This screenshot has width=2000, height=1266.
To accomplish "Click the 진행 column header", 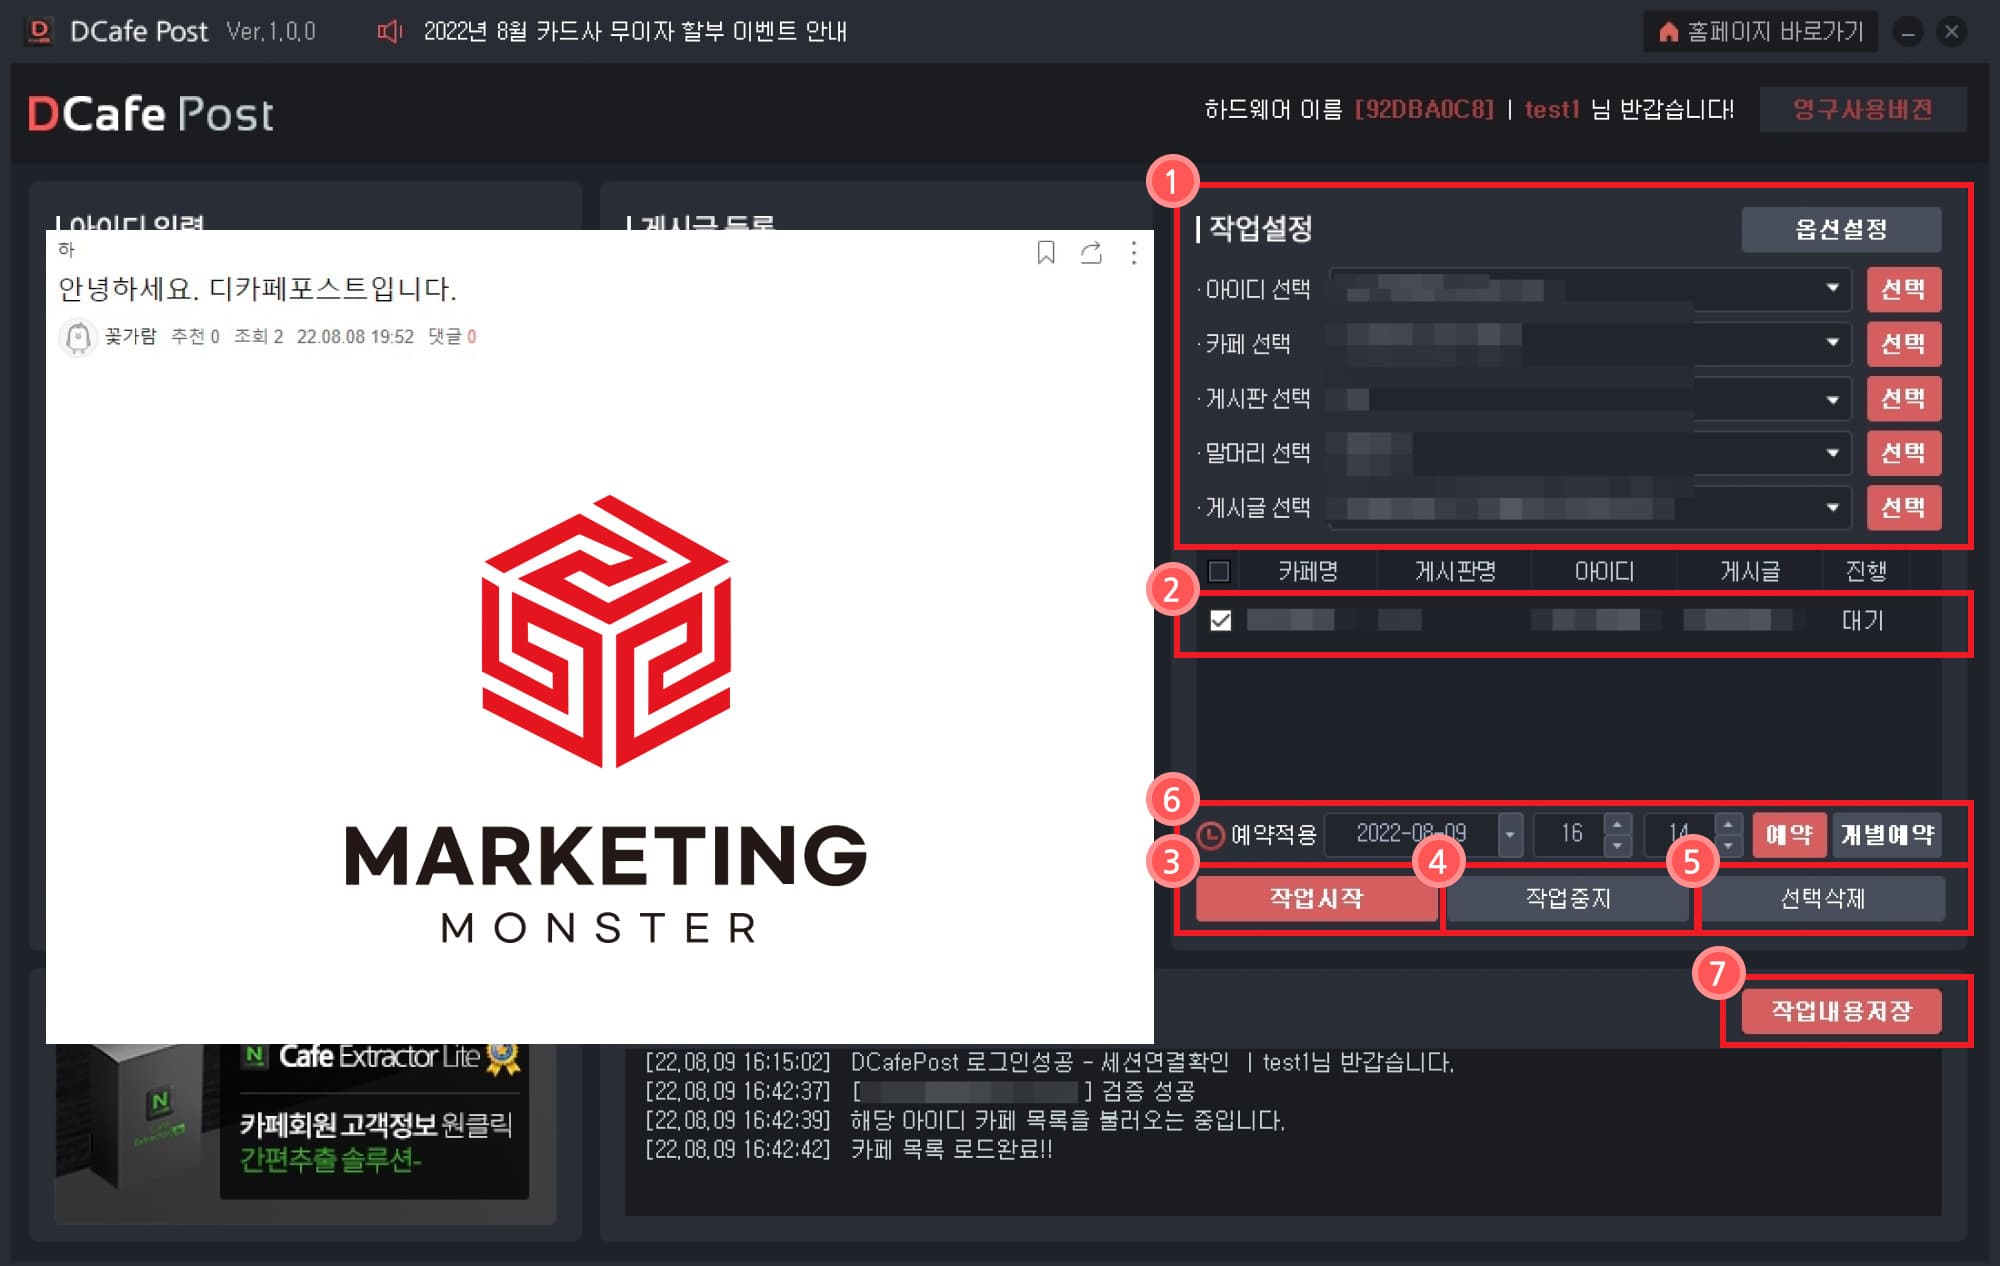I will [1865, 571].
